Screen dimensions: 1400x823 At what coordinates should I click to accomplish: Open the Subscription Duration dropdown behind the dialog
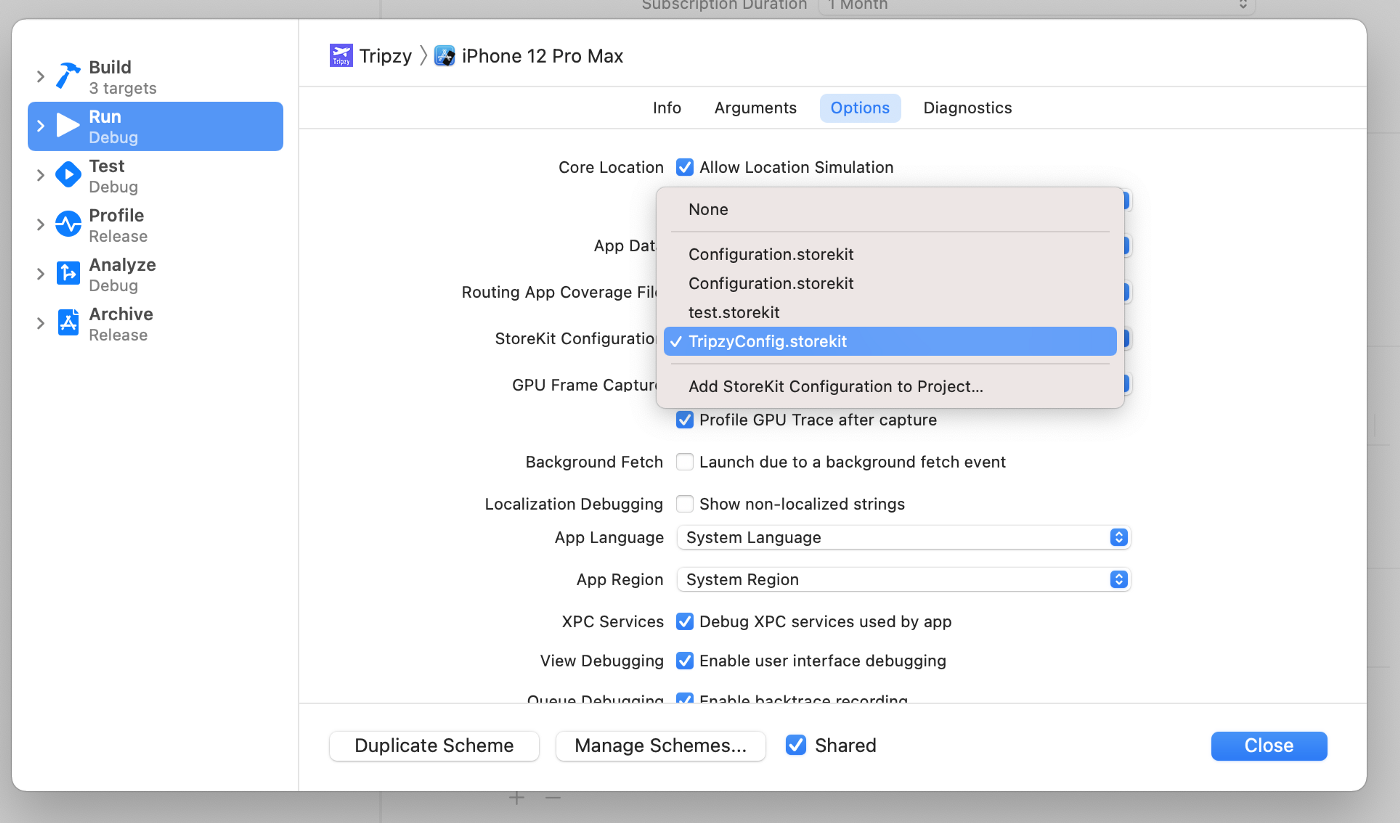[1036, 5]
